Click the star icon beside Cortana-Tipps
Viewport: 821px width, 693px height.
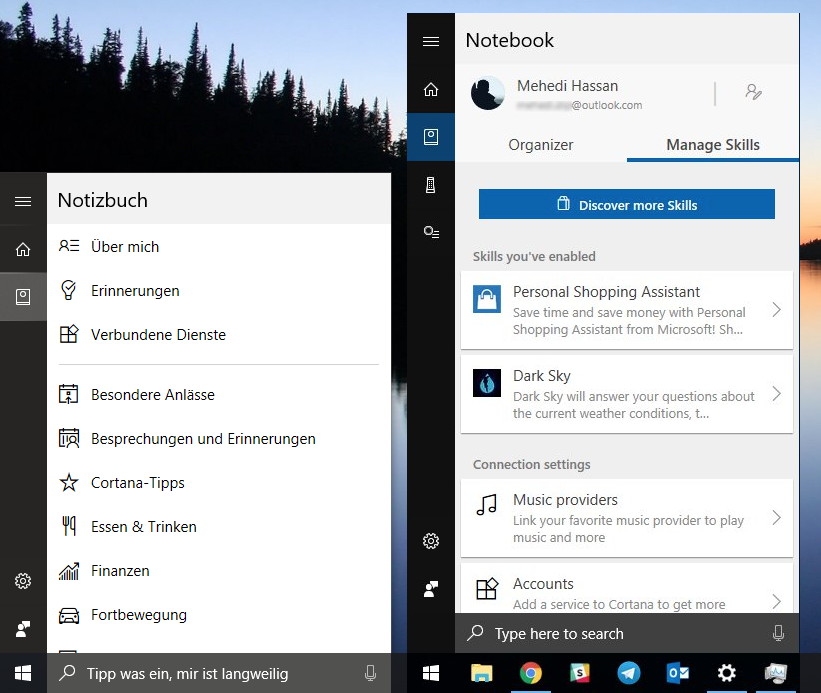[x=69, y=482]
